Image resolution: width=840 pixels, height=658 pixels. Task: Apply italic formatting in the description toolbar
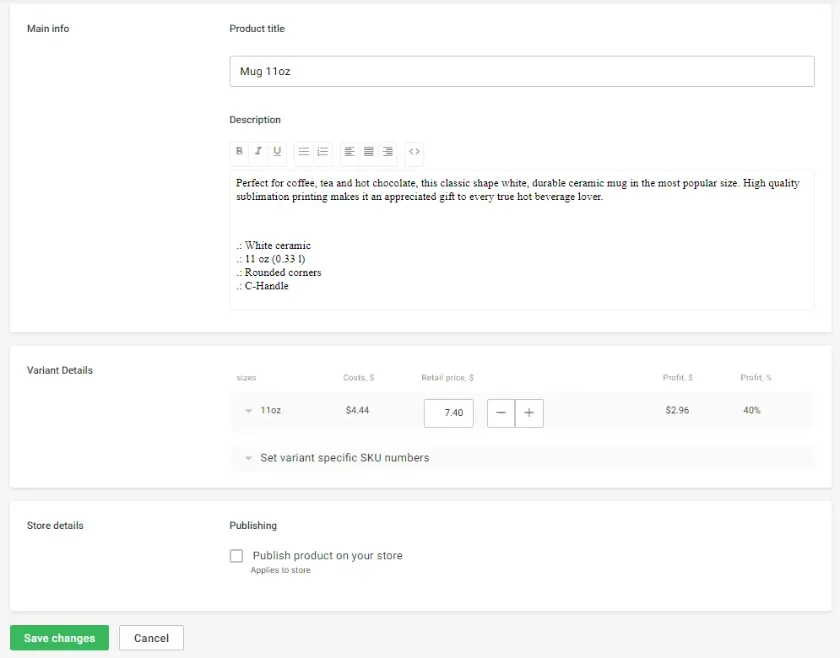click(258, 152)
